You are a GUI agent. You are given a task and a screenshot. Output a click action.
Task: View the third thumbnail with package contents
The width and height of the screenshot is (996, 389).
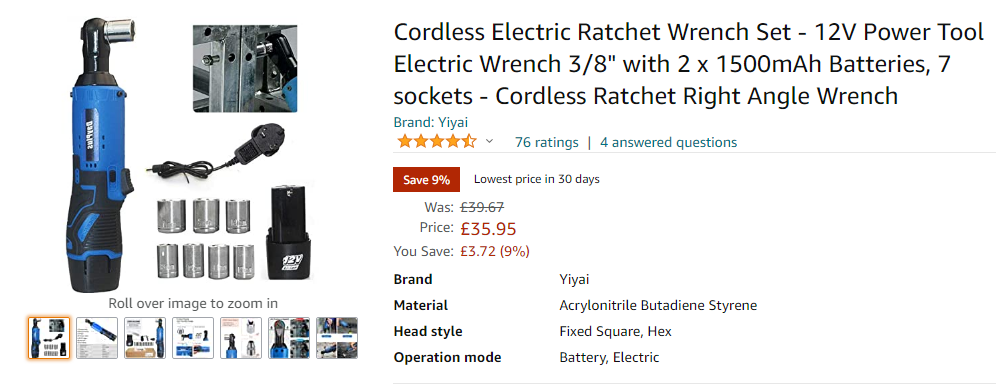coord(145,338)
